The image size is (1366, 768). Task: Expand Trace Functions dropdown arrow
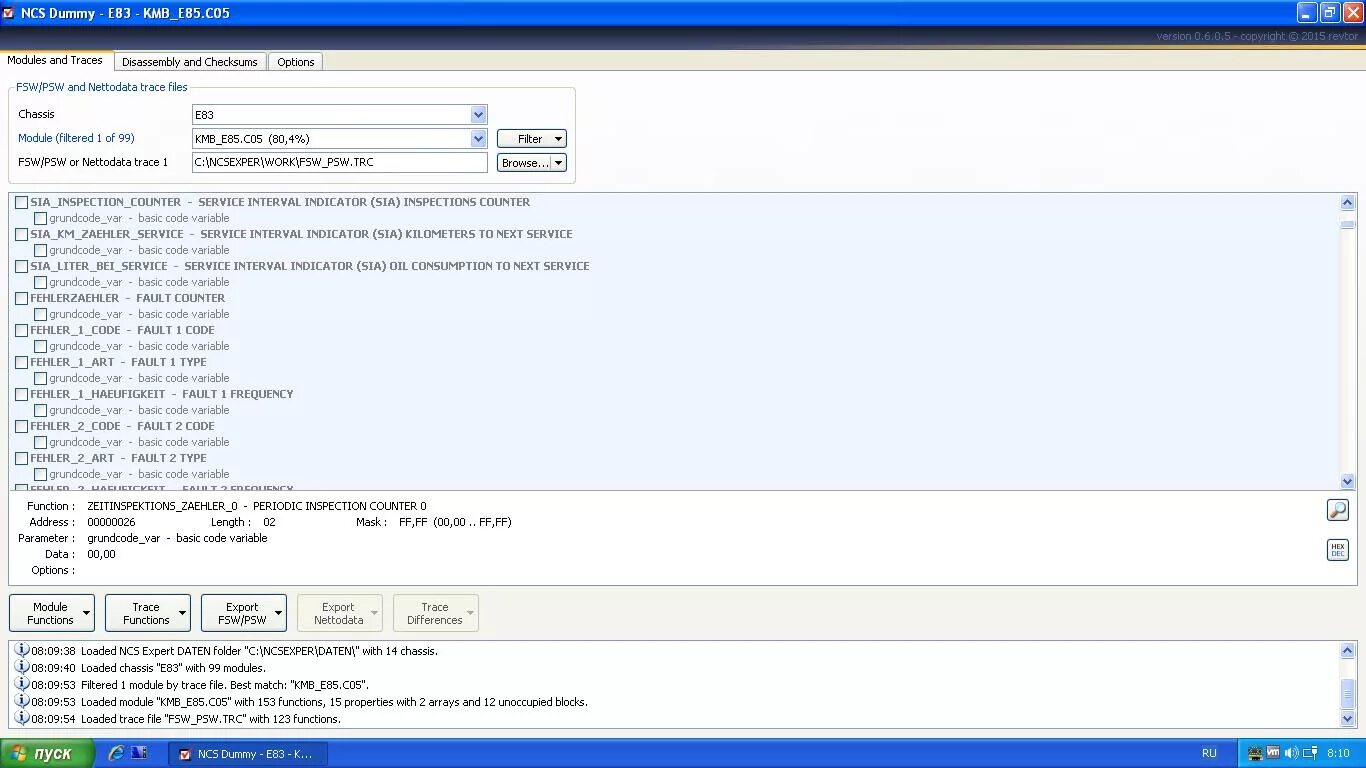(182, 613)
